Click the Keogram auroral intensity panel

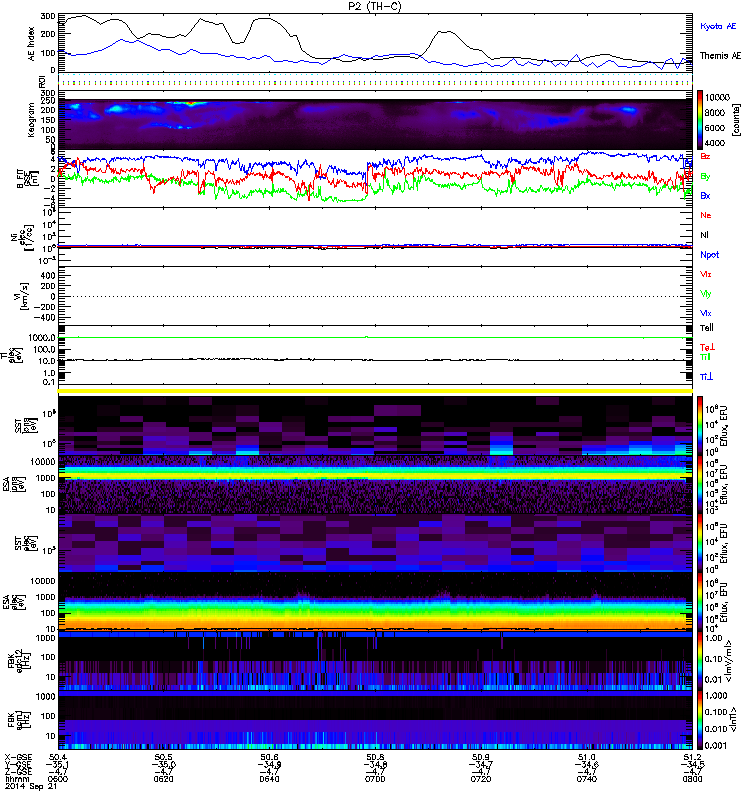click(x=375, y=120)
